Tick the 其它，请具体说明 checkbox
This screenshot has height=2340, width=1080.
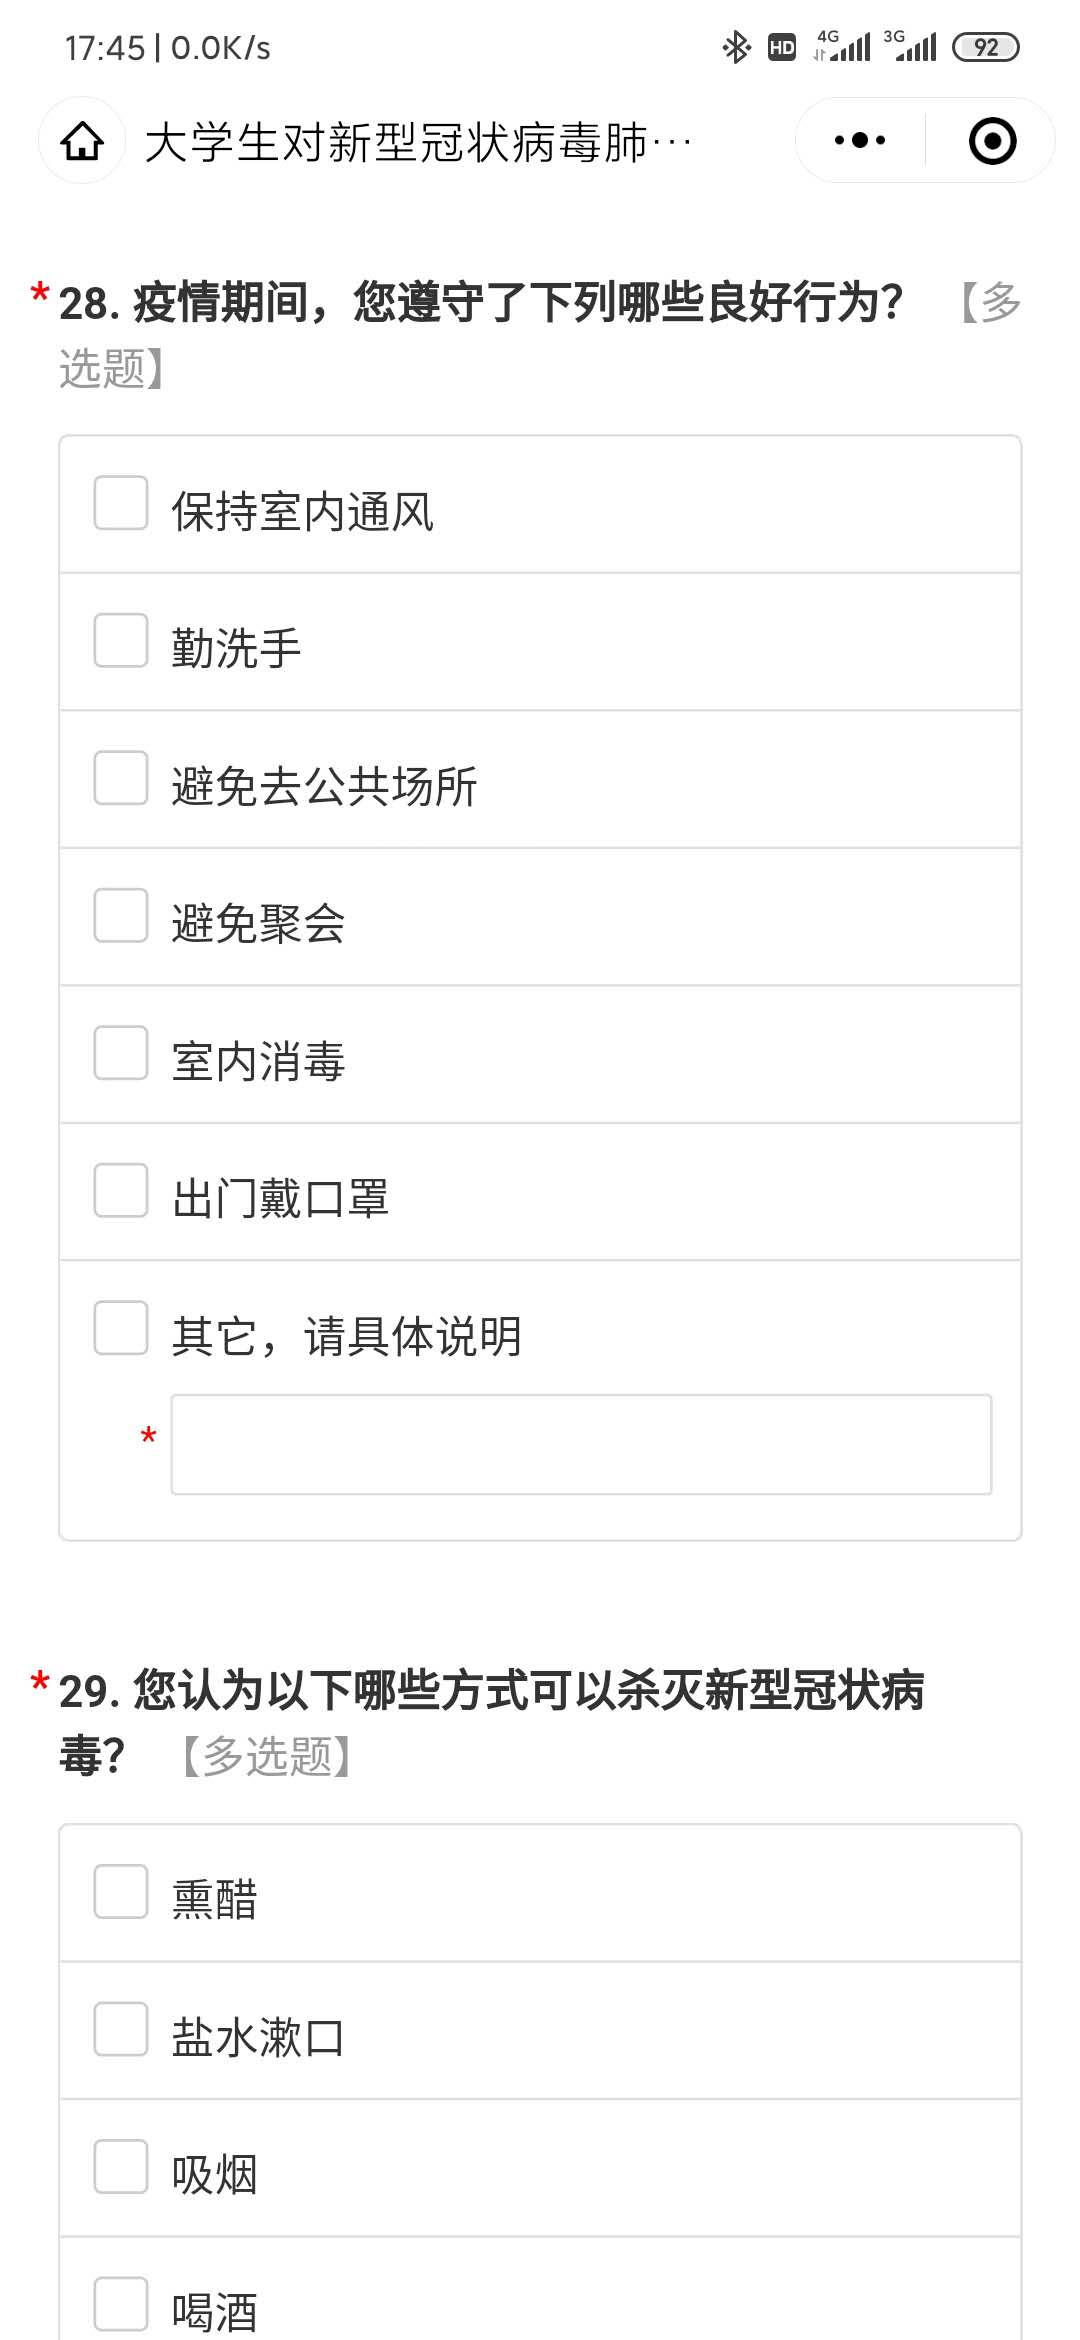121,1328
